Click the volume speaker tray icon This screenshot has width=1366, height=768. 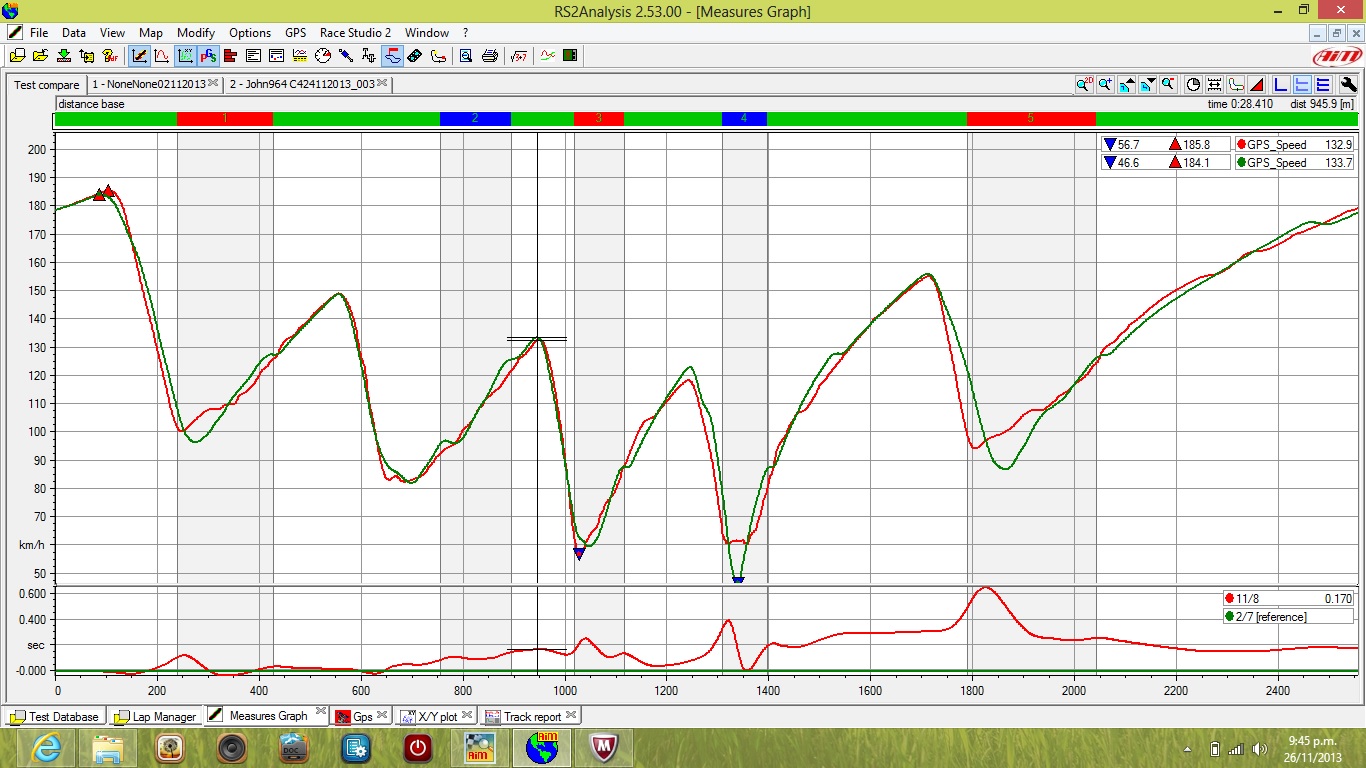1259,748
